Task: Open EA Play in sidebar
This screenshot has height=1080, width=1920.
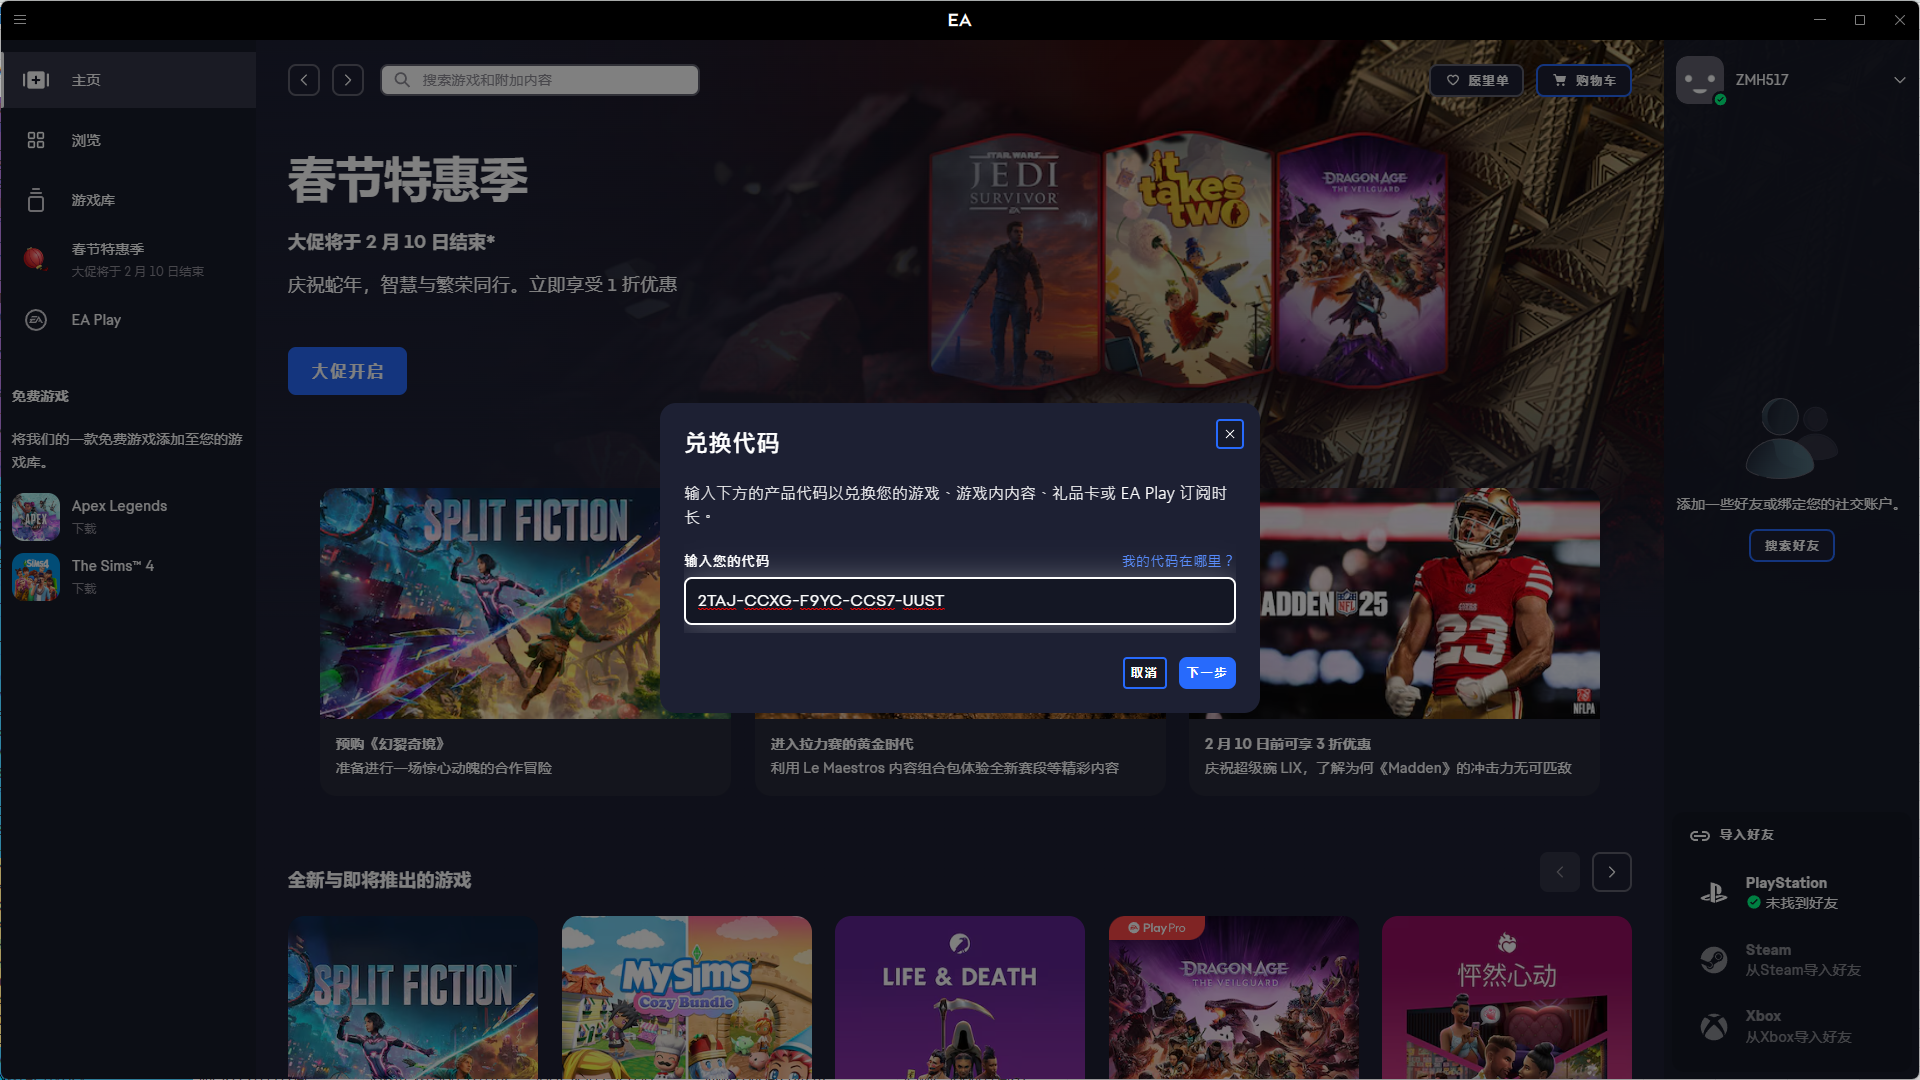Action: [x=128, y=320]
